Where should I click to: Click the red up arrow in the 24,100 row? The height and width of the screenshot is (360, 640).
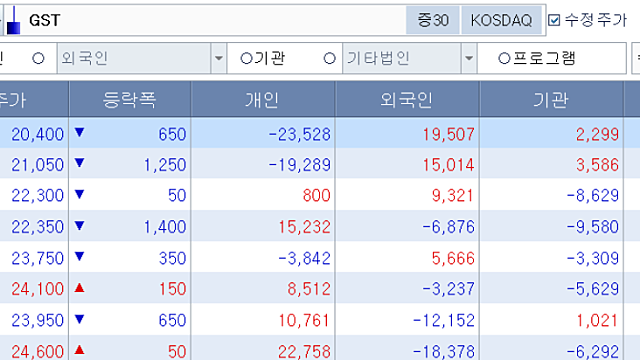(x=80, y=288)
